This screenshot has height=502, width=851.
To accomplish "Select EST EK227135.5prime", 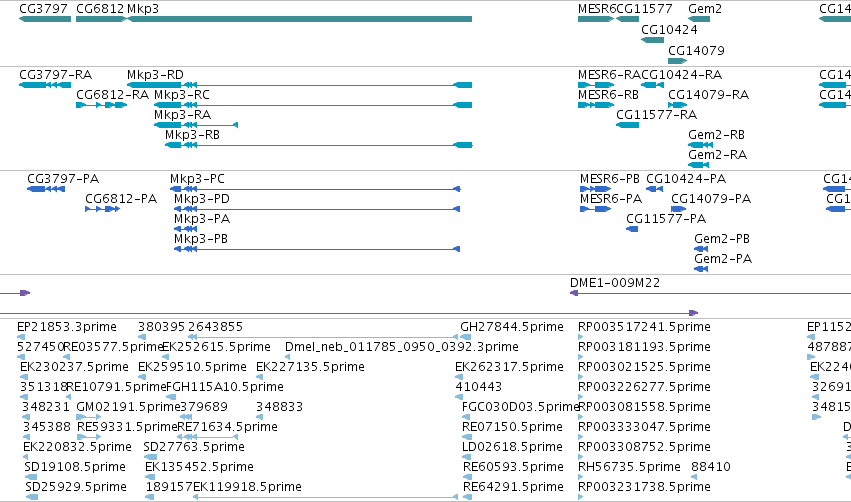I will click(x=310, y=367).
